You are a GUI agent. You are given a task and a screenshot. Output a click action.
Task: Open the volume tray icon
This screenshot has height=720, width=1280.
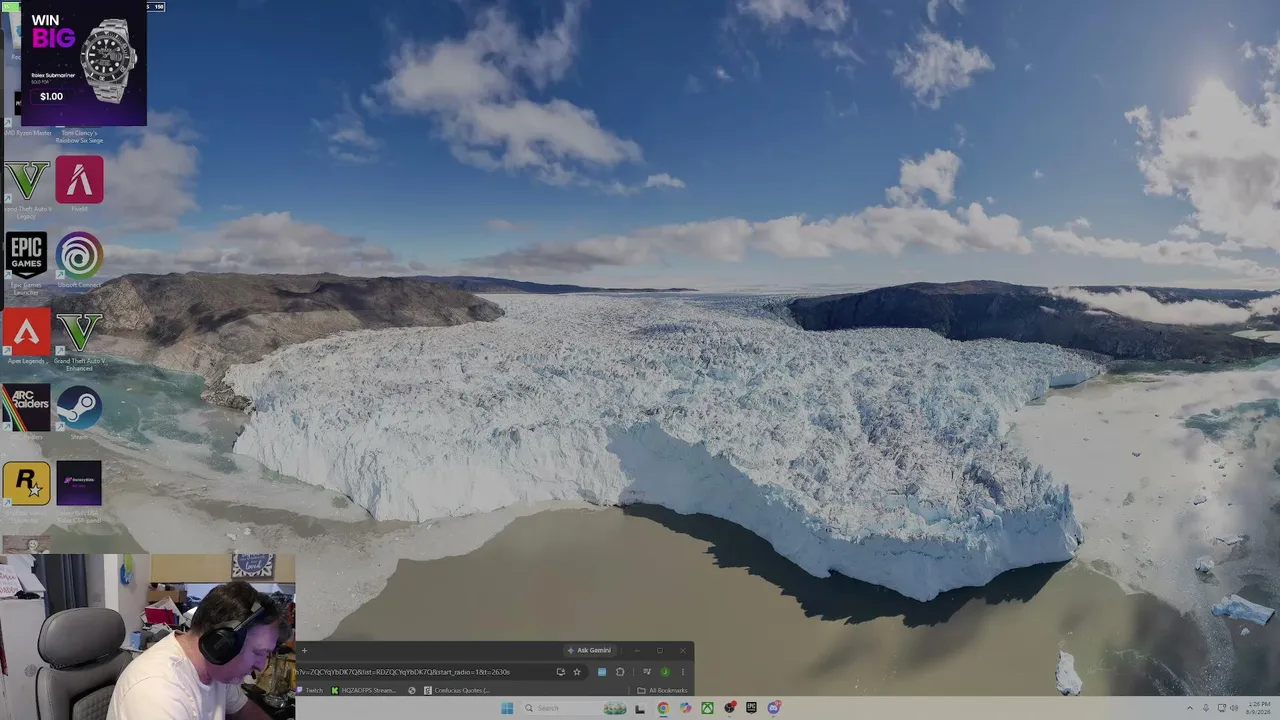[x=1234, y=708]
